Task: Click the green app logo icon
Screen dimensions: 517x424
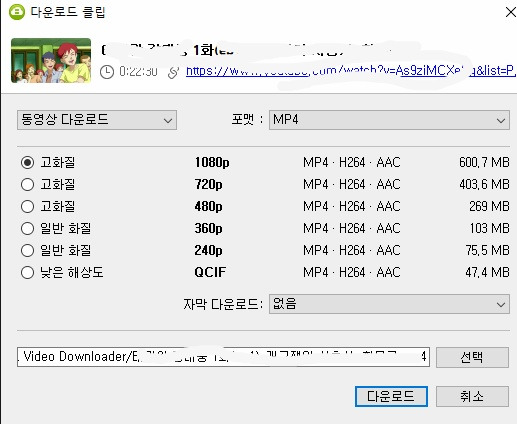Action: coord(17,12)
